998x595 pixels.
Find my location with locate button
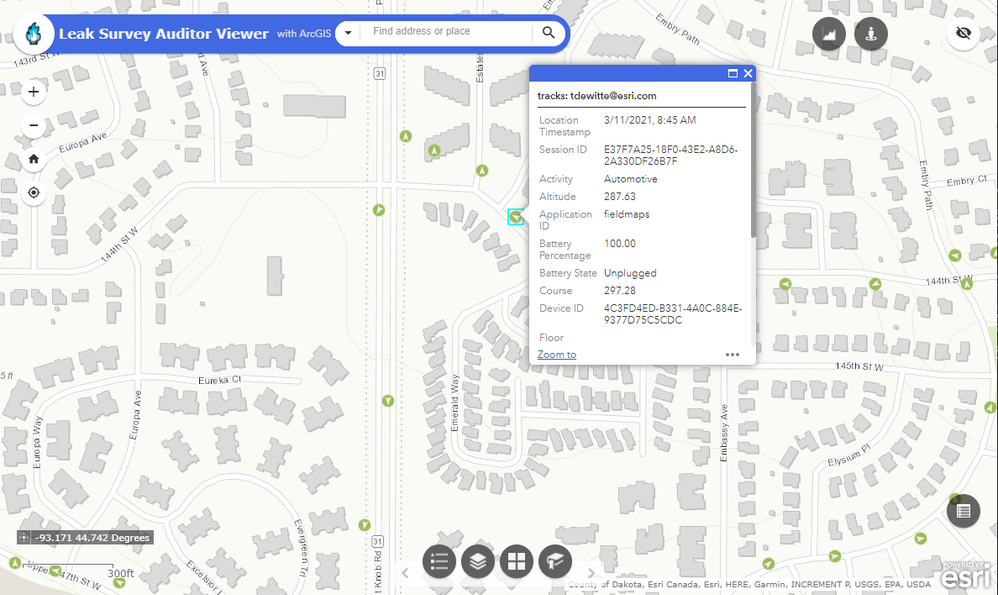(x=34, y=192)
